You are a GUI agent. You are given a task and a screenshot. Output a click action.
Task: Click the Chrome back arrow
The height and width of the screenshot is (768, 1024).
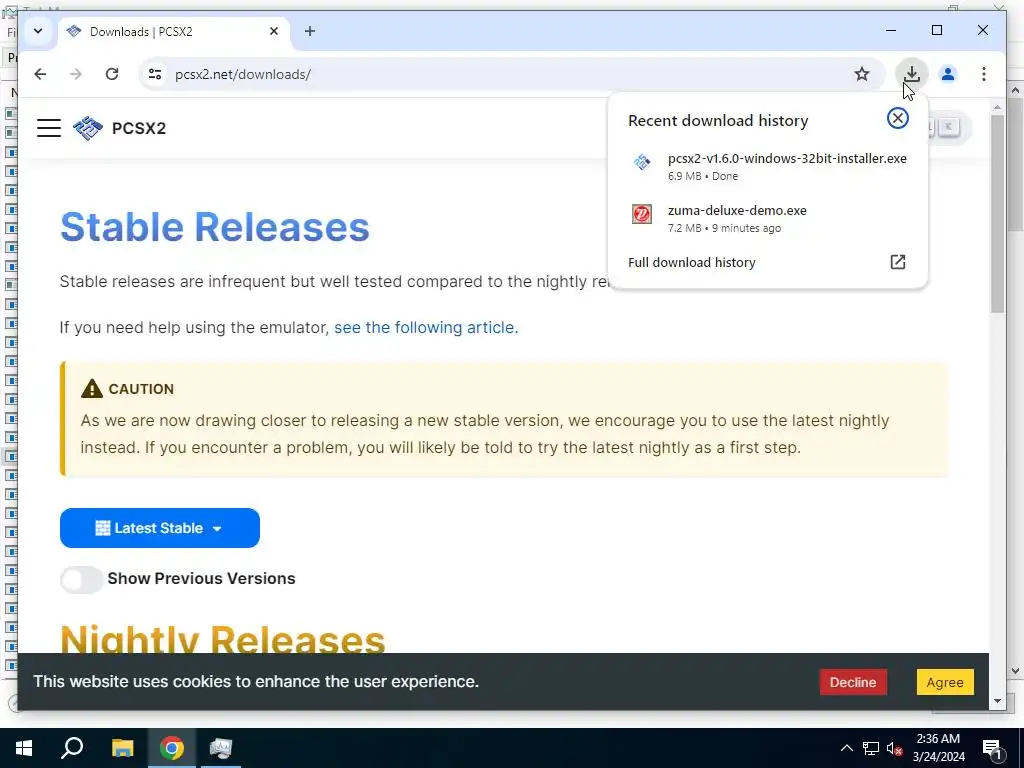[40, 74]
